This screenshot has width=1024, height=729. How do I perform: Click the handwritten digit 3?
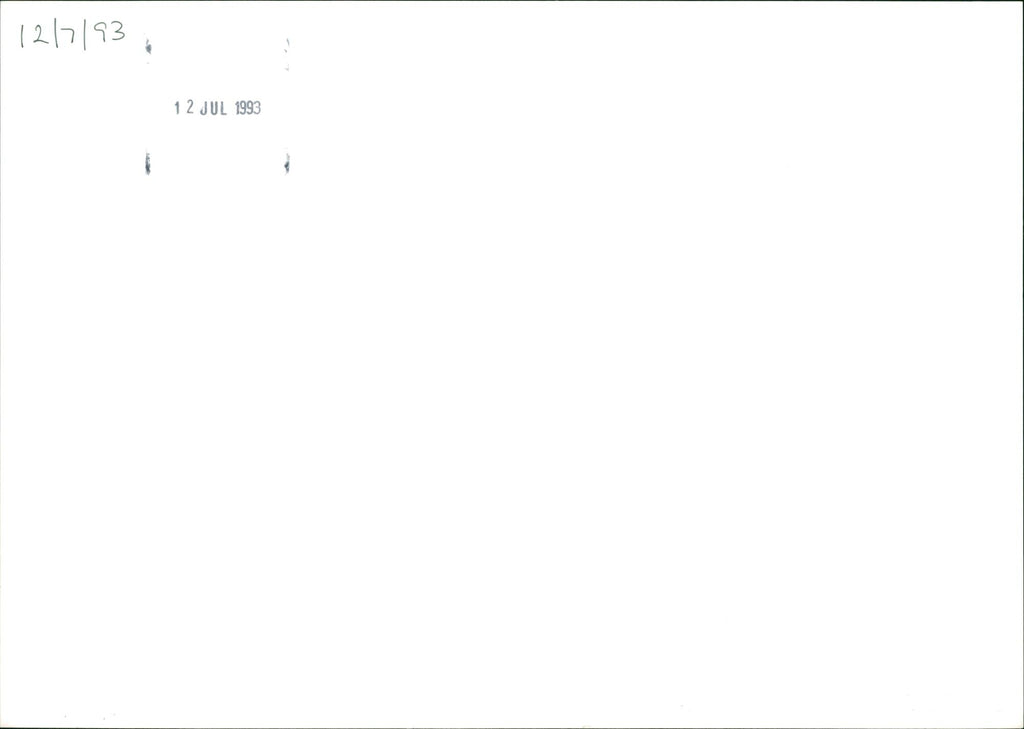(x=118, y=30)
